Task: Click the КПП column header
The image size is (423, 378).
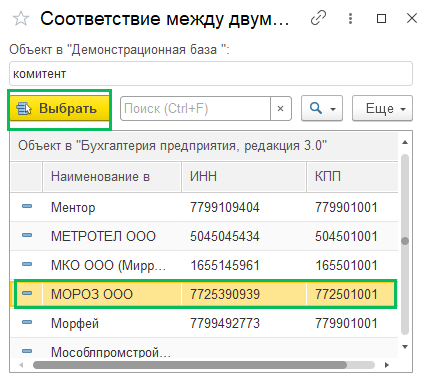Action: pos(353,177)
